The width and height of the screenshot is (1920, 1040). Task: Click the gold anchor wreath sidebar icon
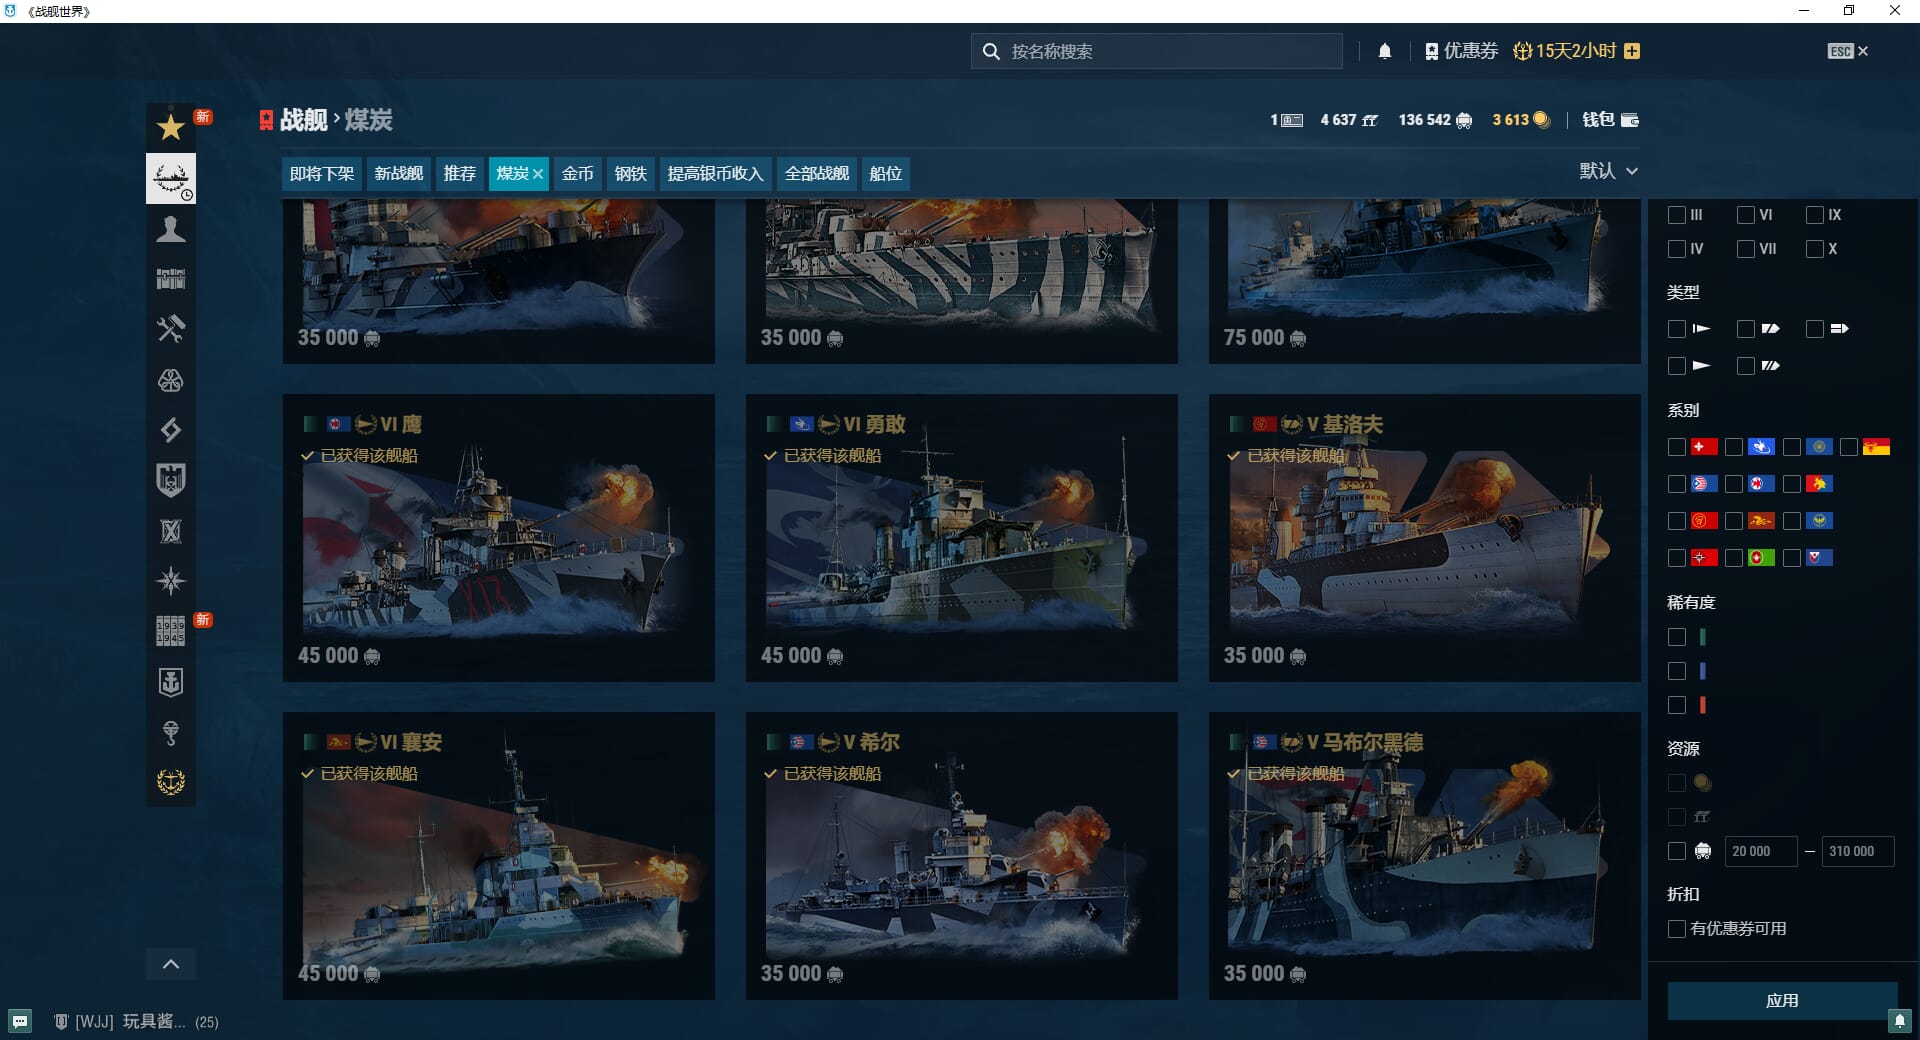[x=171, y=782]
